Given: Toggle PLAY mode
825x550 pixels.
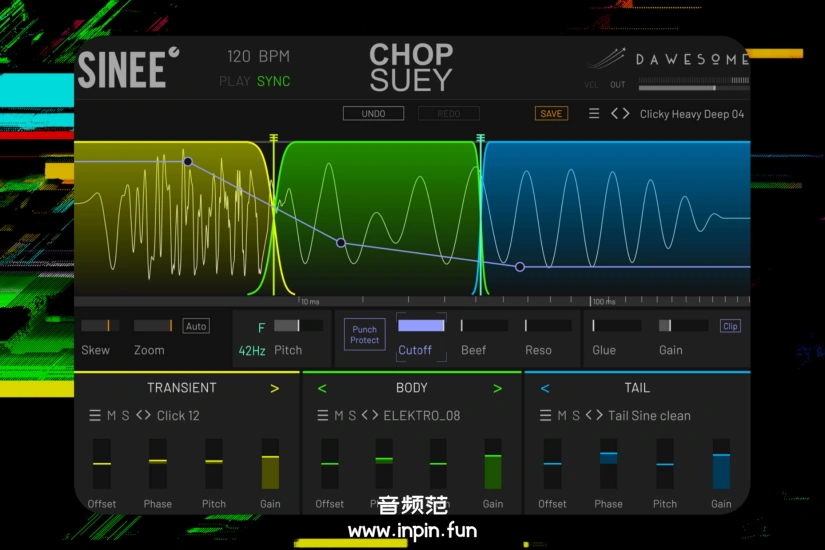Looking at the screenshot, I should pos(235,81).
